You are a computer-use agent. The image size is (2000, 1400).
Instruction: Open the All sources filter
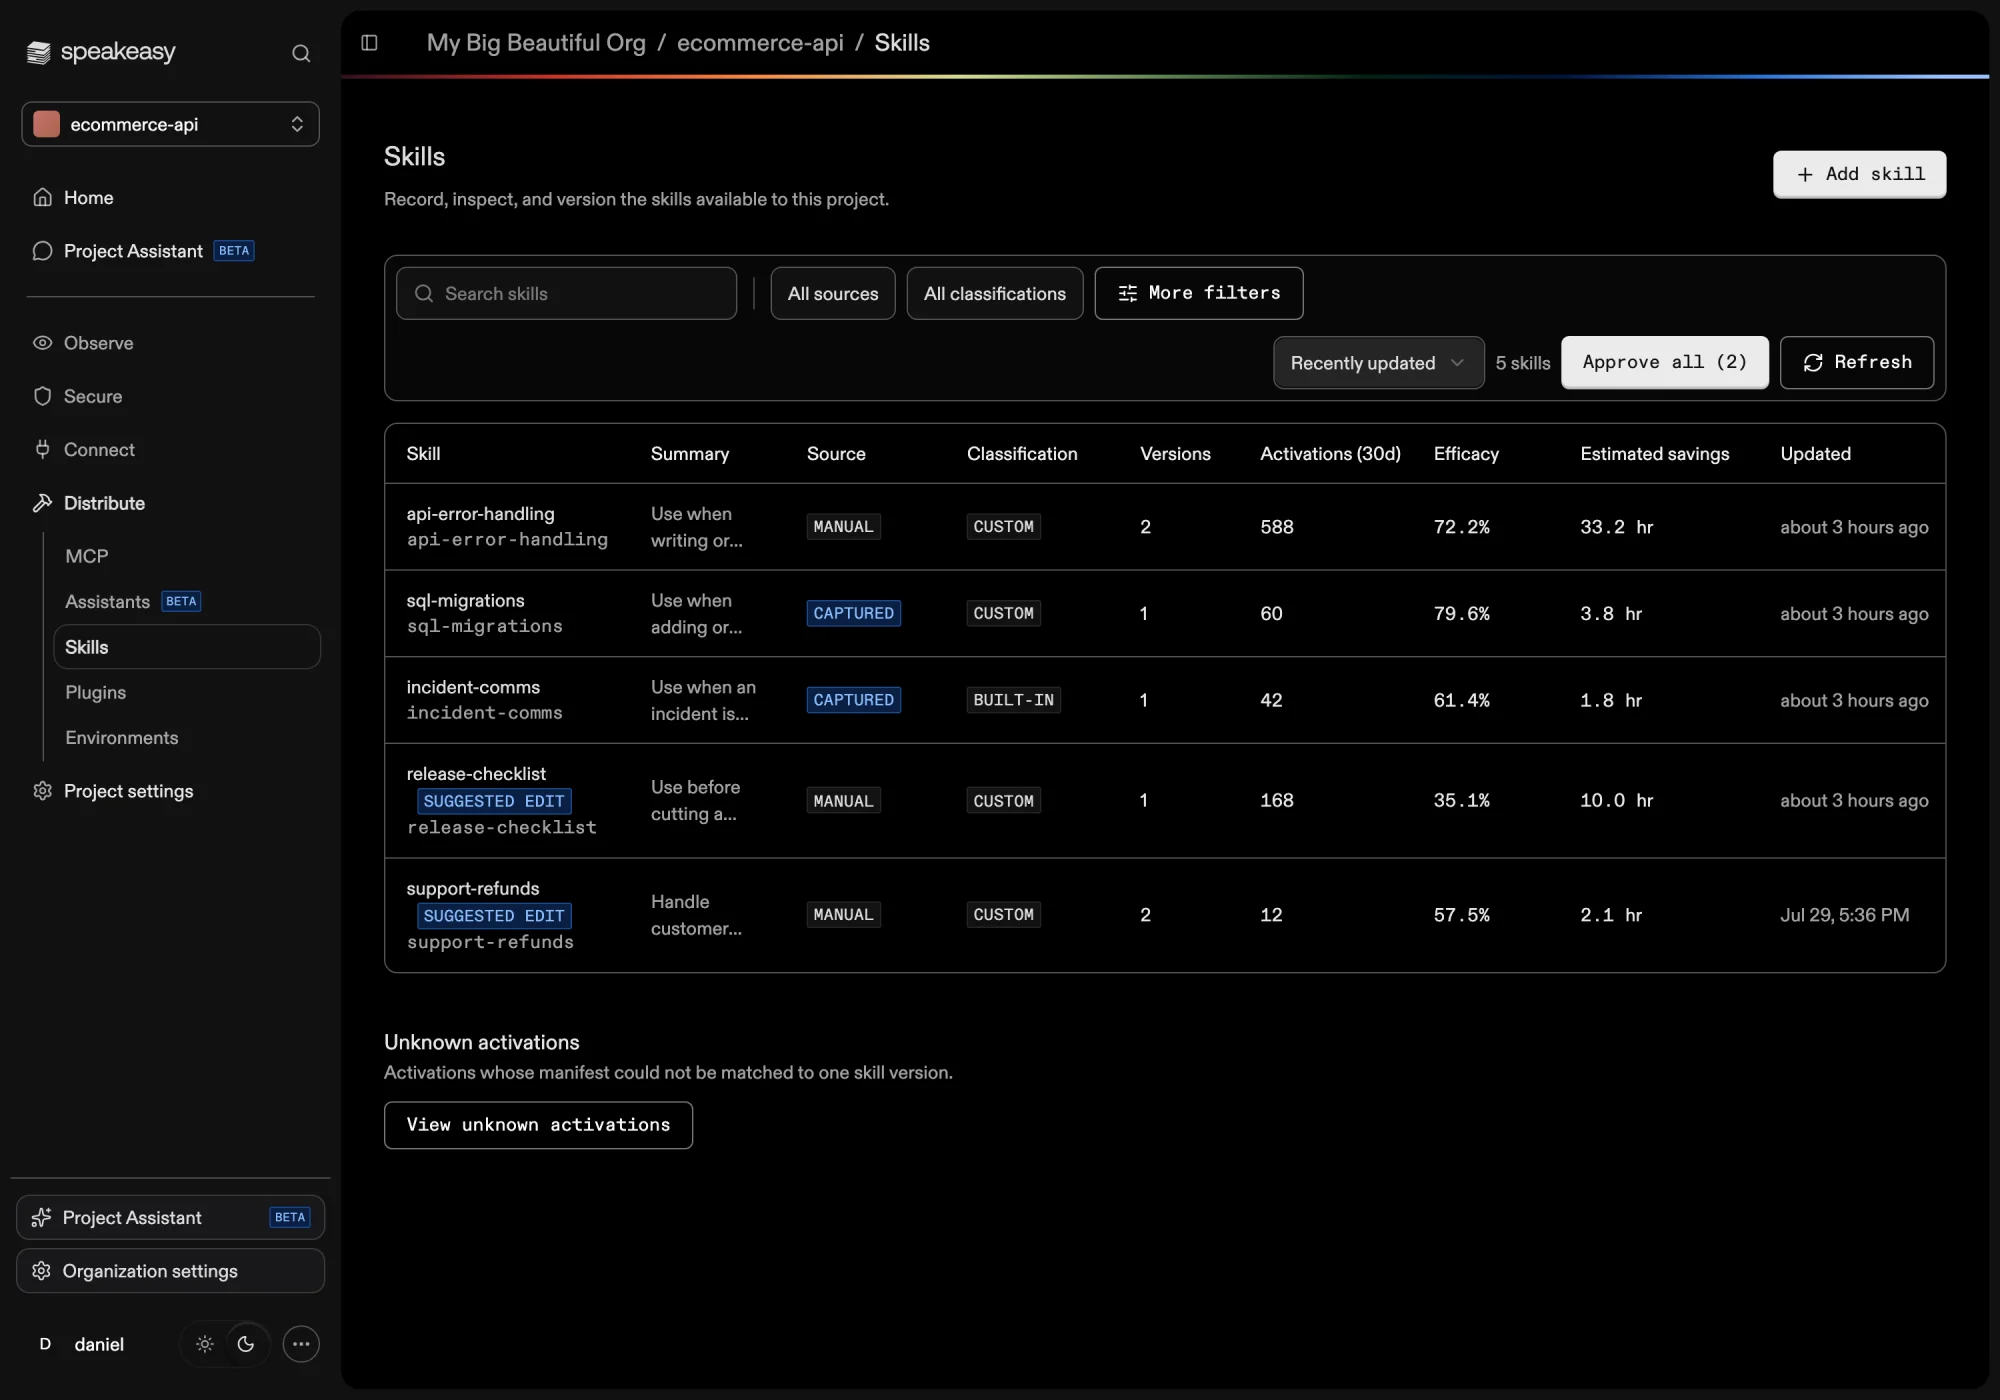click(833, 293)
